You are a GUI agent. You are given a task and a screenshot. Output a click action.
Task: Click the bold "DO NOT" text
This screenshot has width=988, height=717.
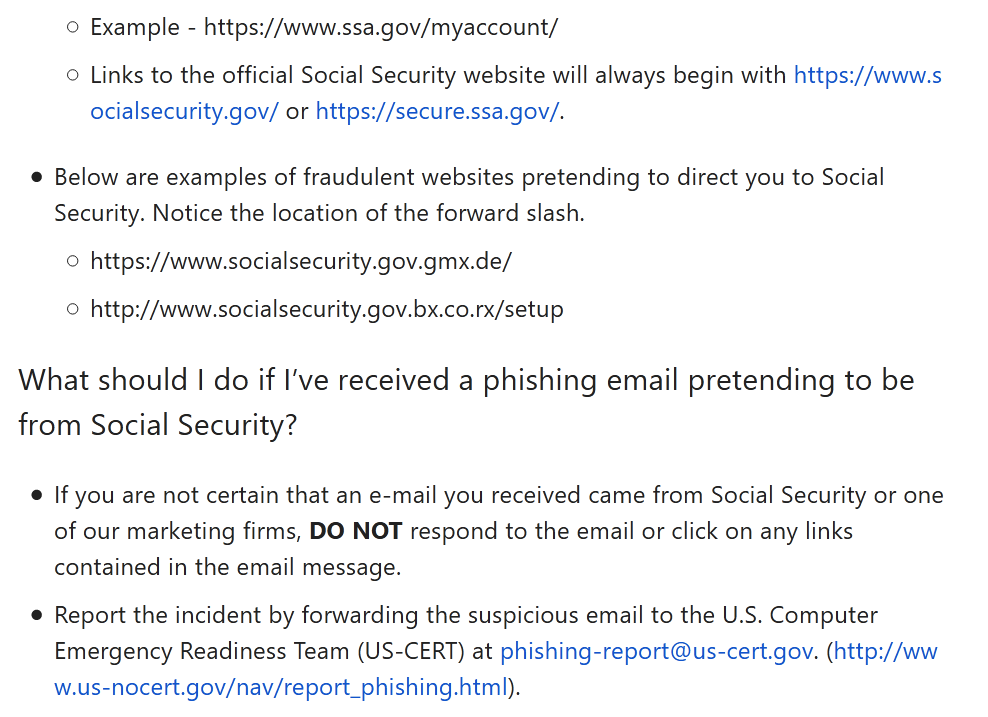(x=355, y=531)
